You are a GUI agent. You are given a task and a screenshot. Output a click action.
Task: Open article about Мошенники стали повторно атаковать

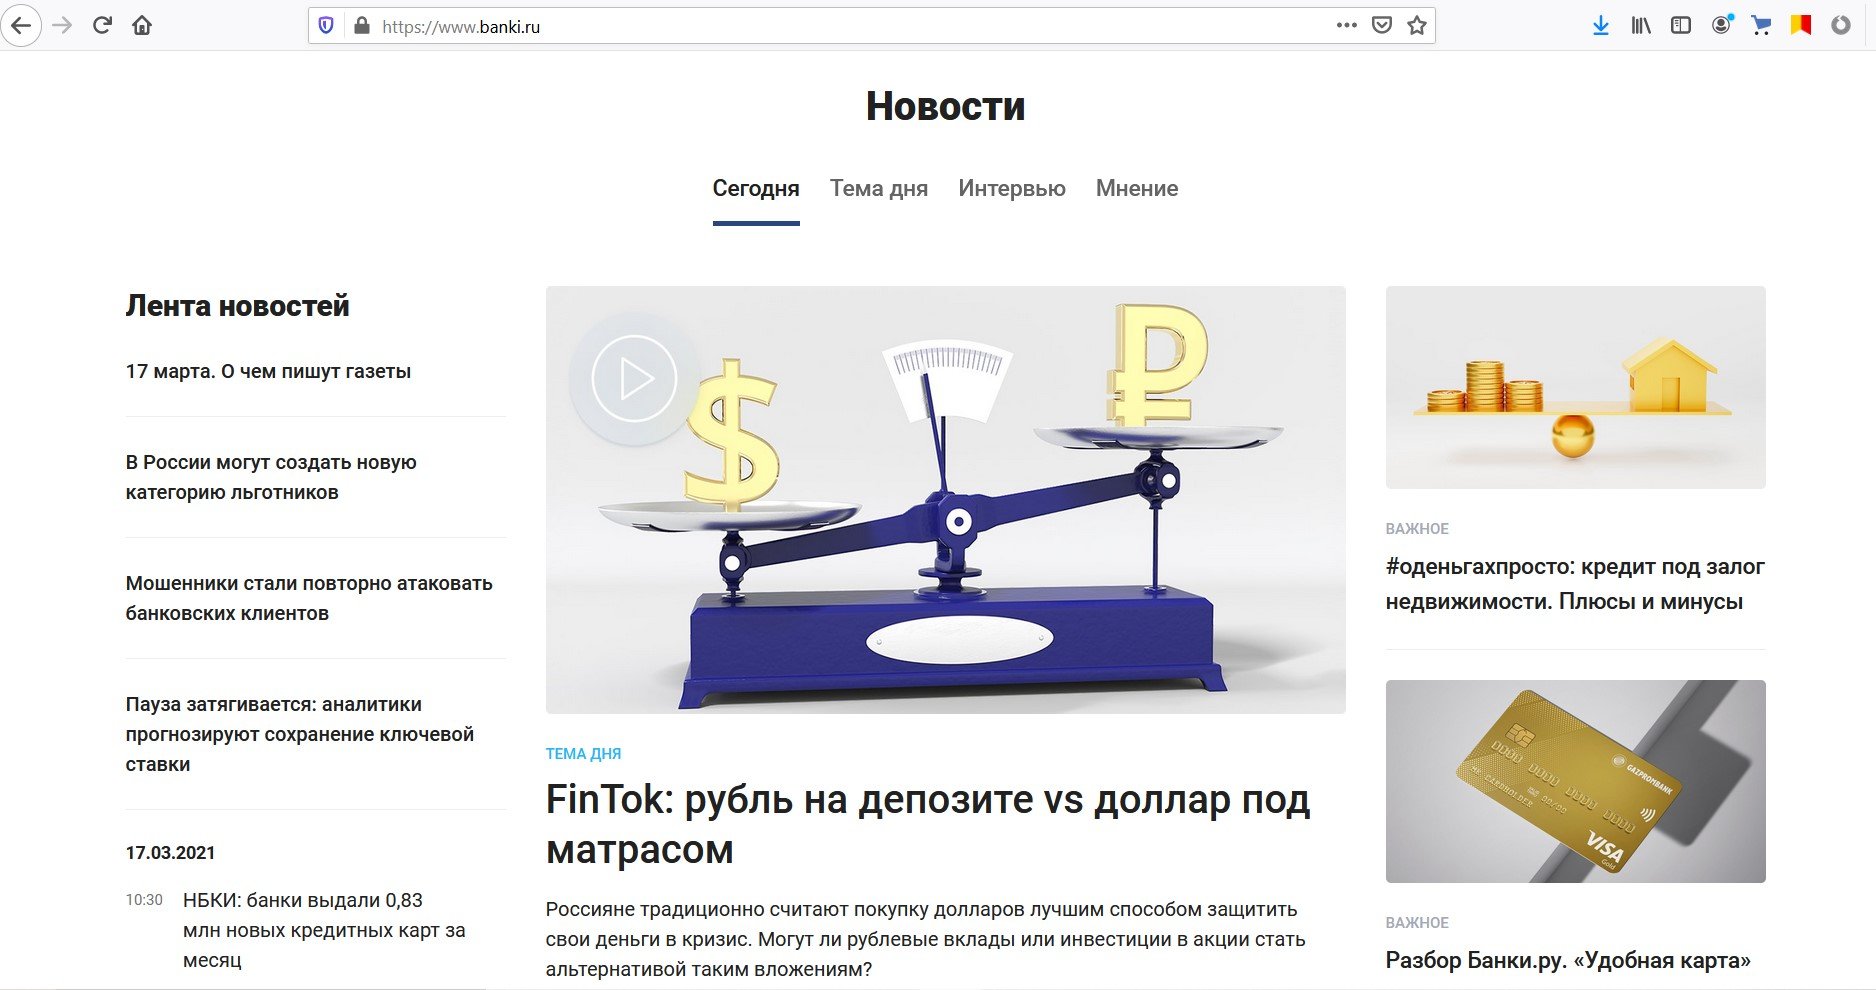tap(309, 598)
